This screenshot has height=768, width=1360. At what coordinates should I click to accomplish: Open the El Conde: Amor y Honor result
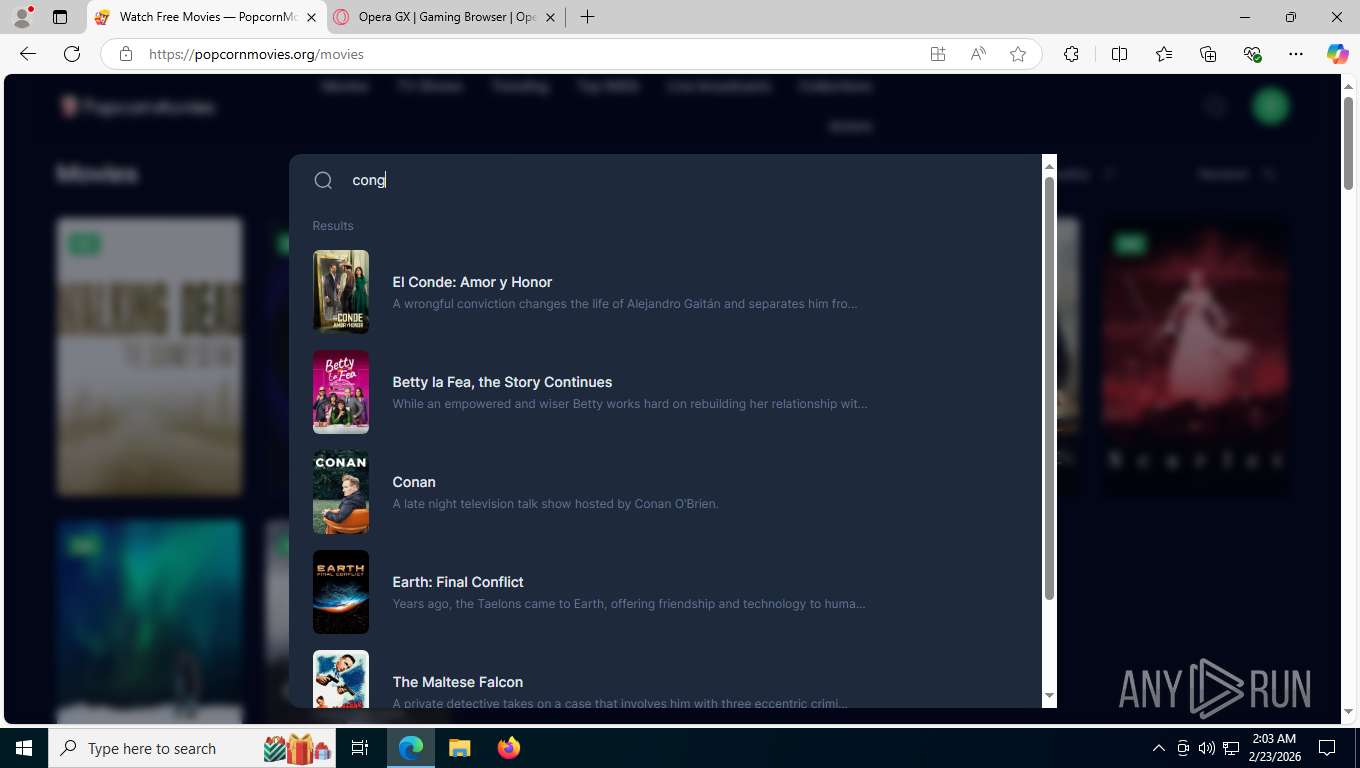click(x=665, y=292)
